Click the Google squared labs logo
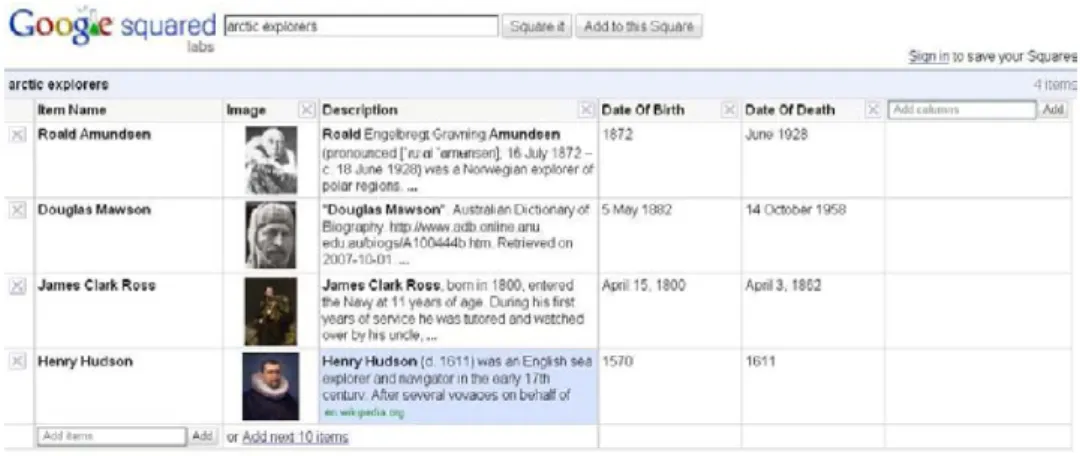The image size is (1080, 456). 112,29
